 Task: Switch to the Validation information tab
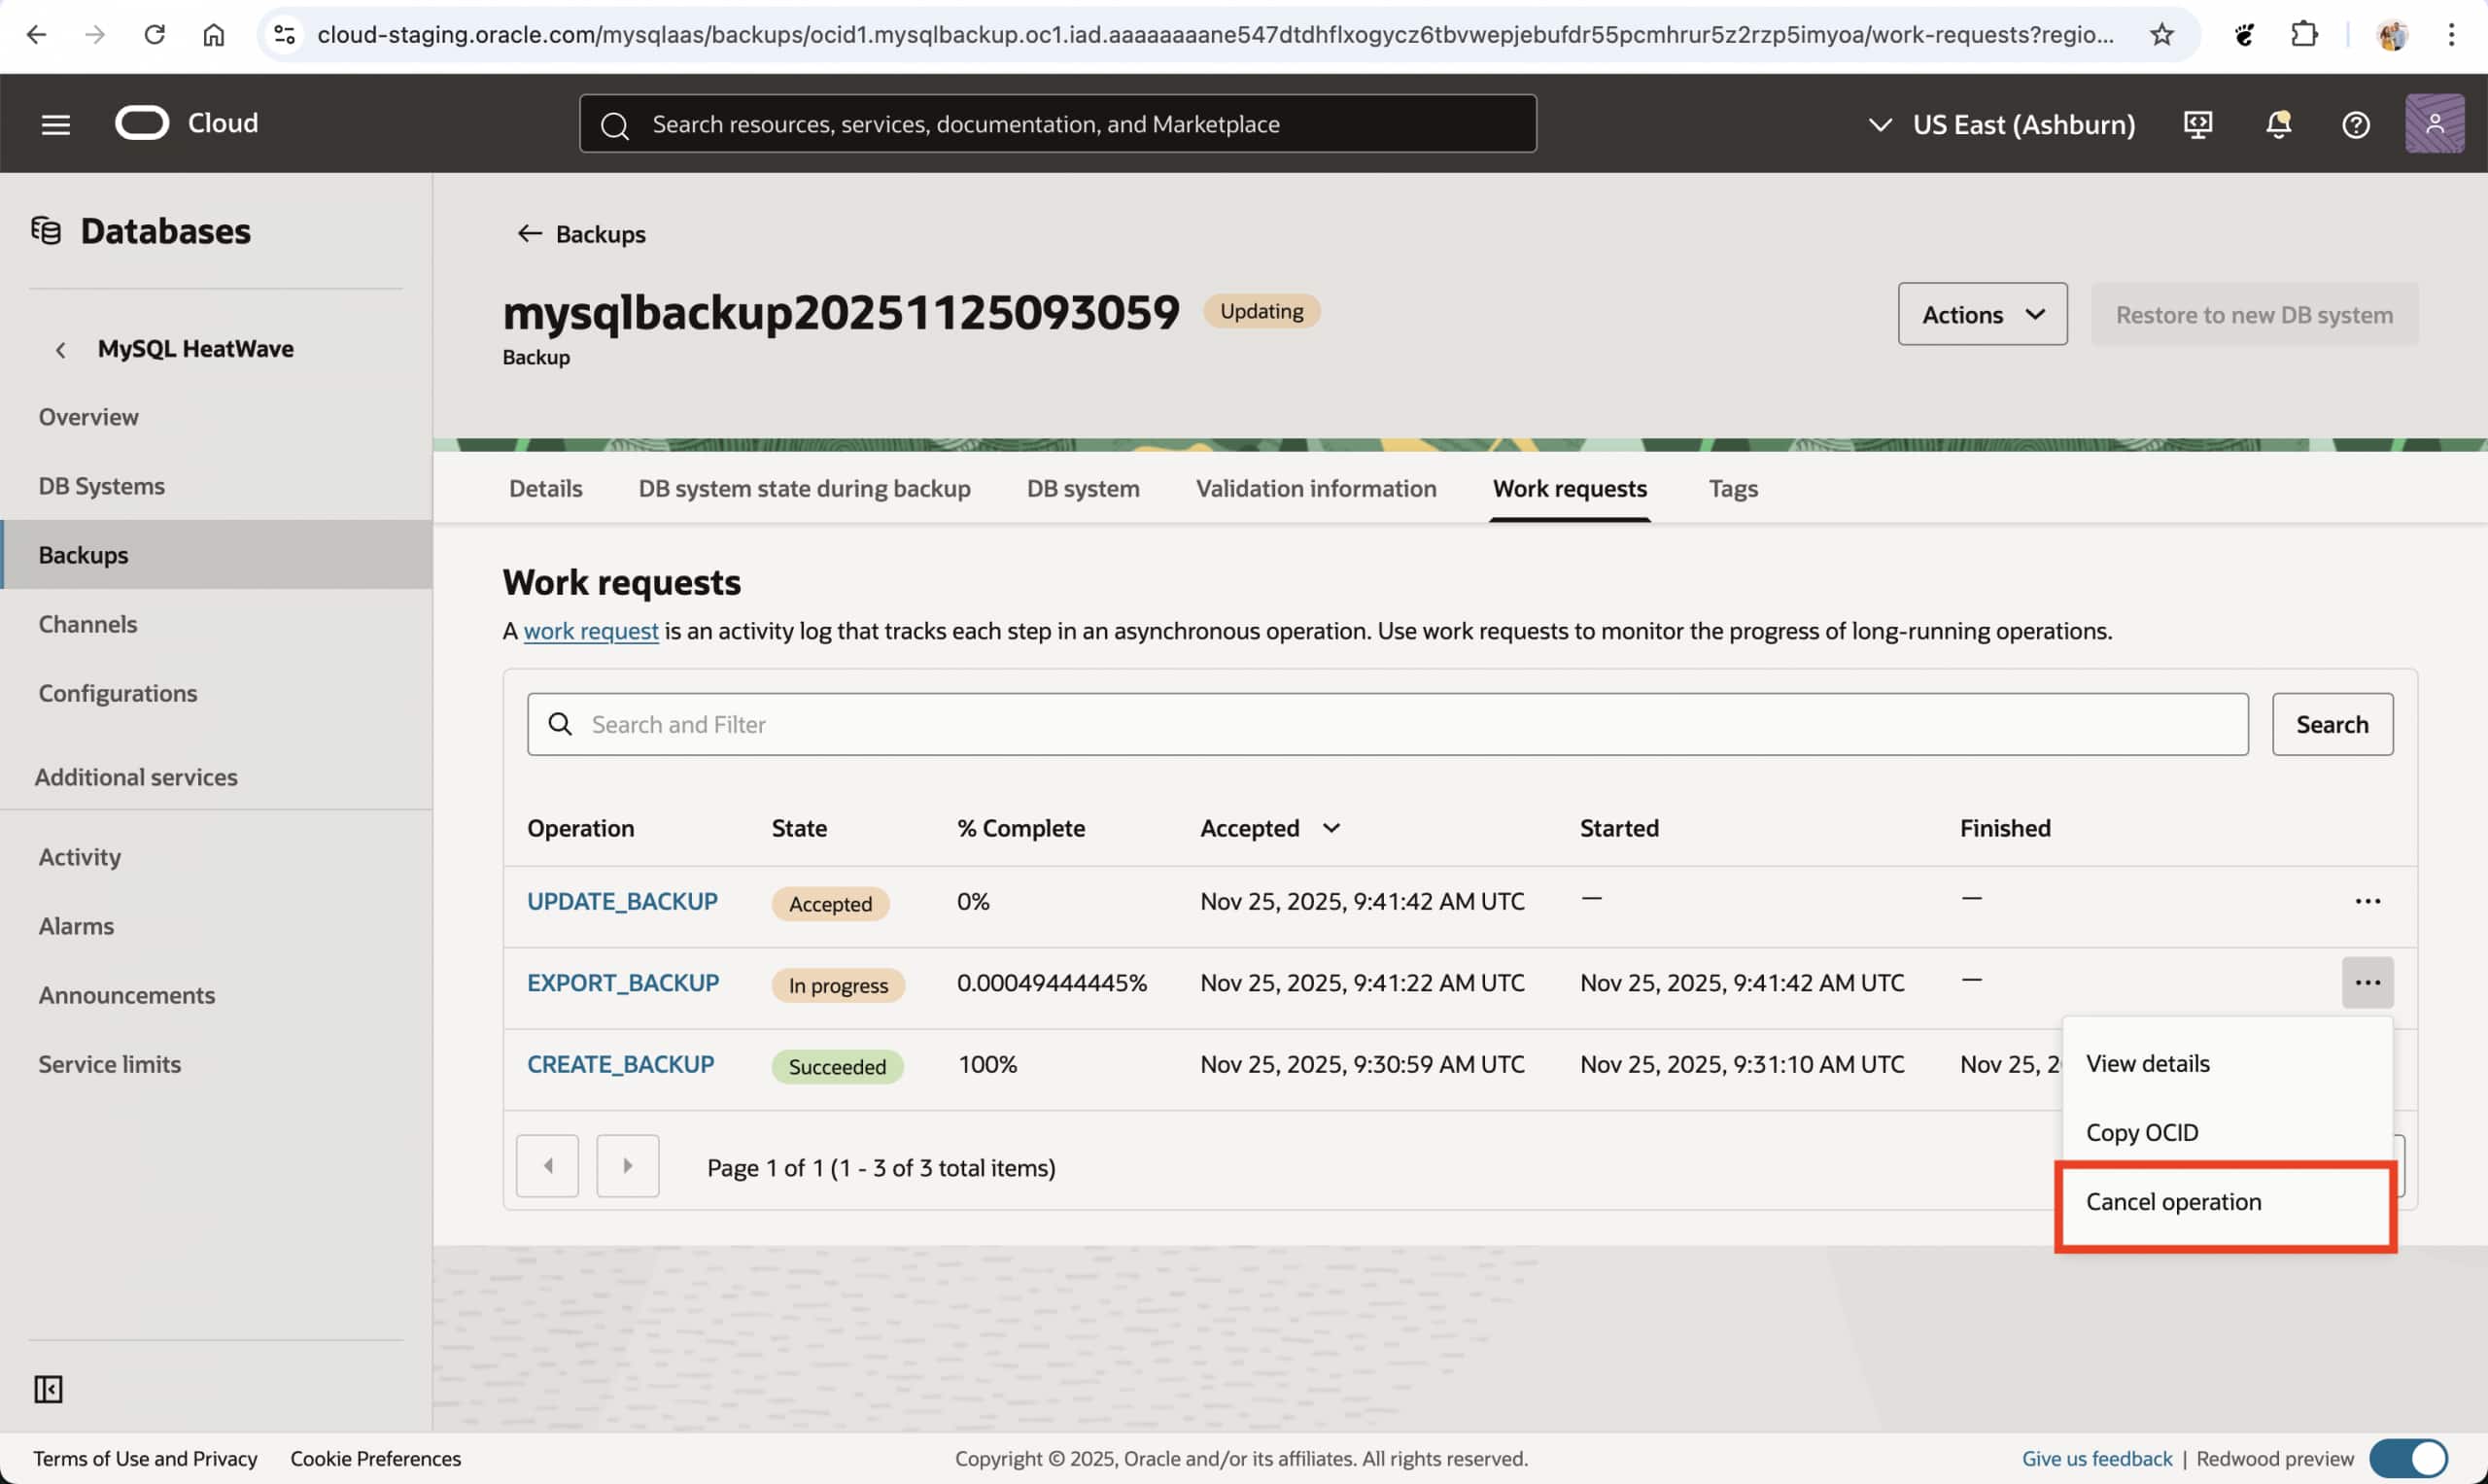click(x=1315, y=488)
